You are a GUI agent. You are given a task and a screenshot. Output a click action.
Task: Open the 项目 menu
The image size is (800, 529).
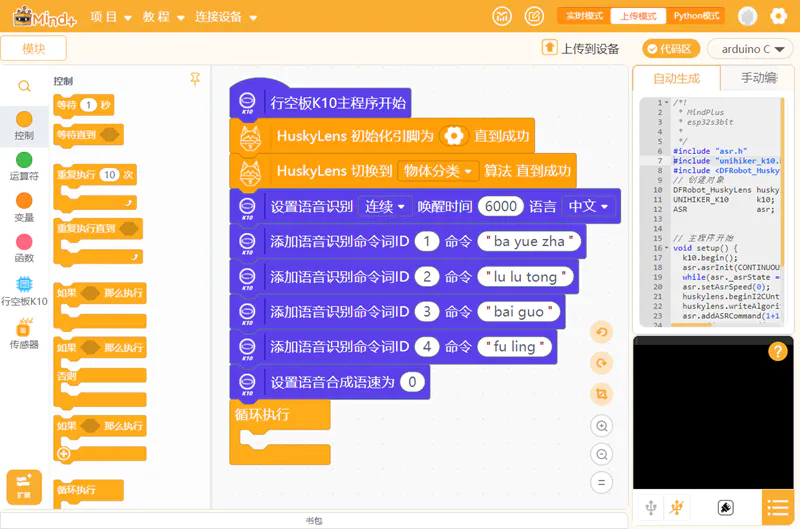pyautogui.click(x=111, y=17)
